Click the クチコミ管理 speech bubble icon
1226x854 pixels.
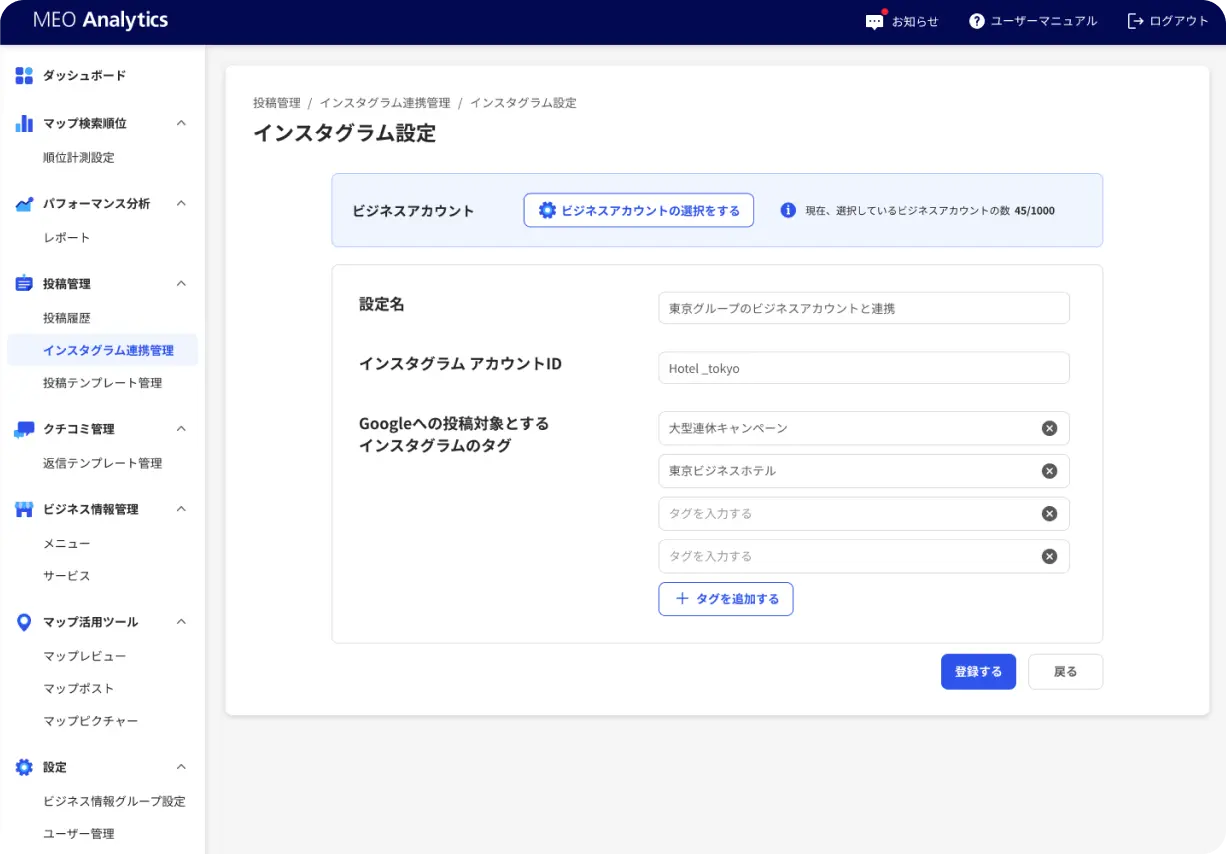pyautogui.click(x=23, y=428)
